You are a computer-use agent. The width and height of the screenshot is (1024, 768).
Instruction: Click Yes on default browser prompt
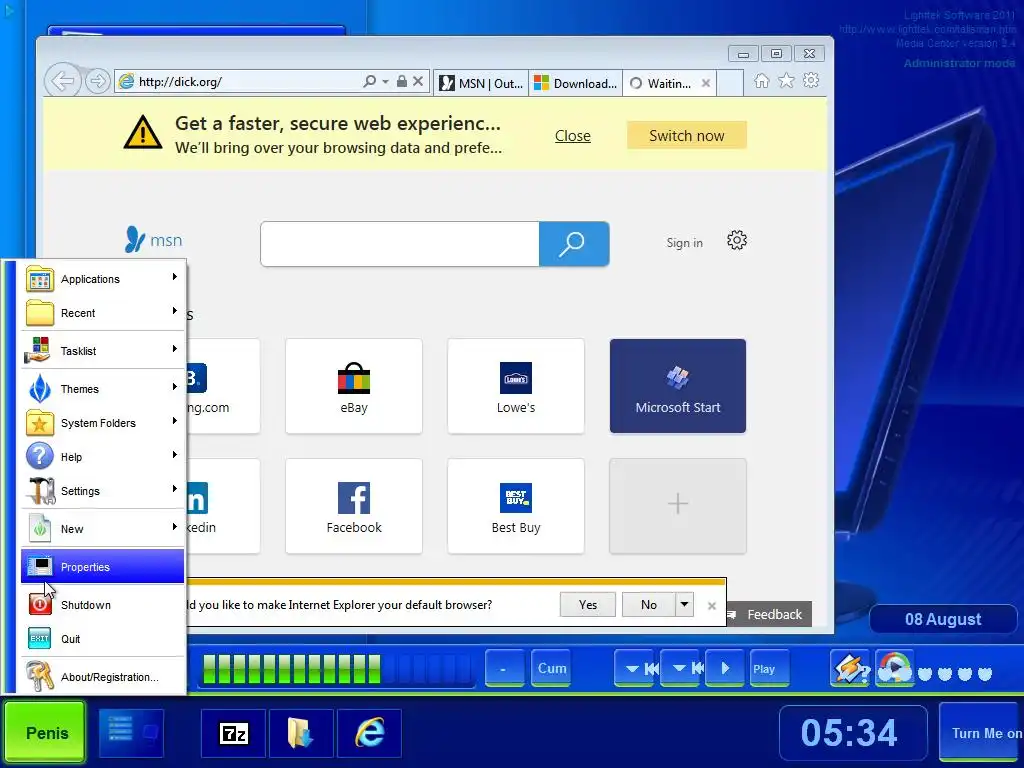(x=588, y=605)
